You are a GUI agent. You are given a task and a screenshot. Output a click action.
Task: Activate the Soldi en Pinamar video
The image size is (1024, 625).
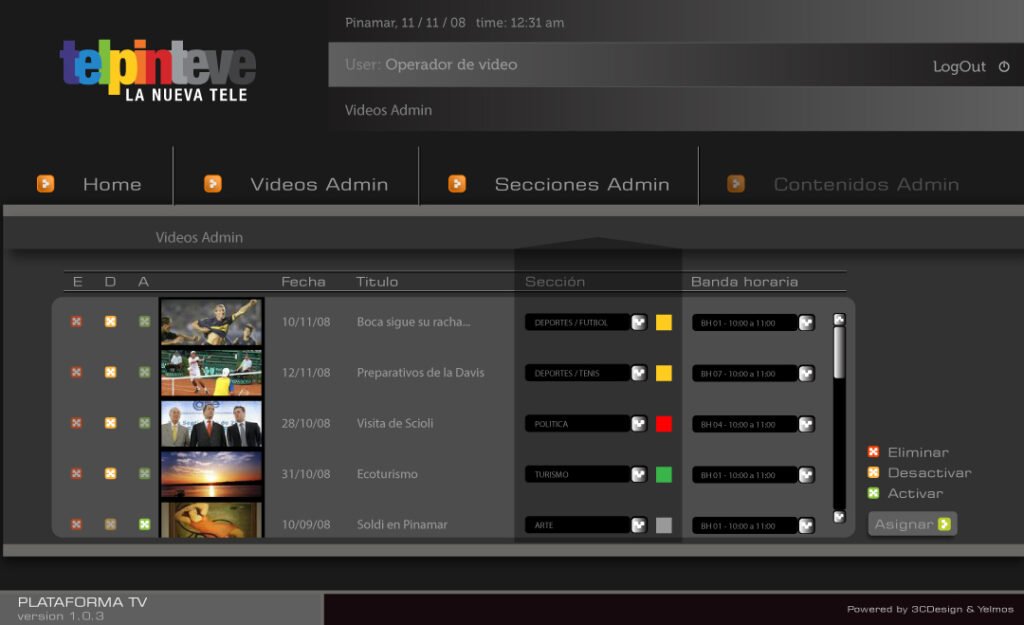point(144,524)
